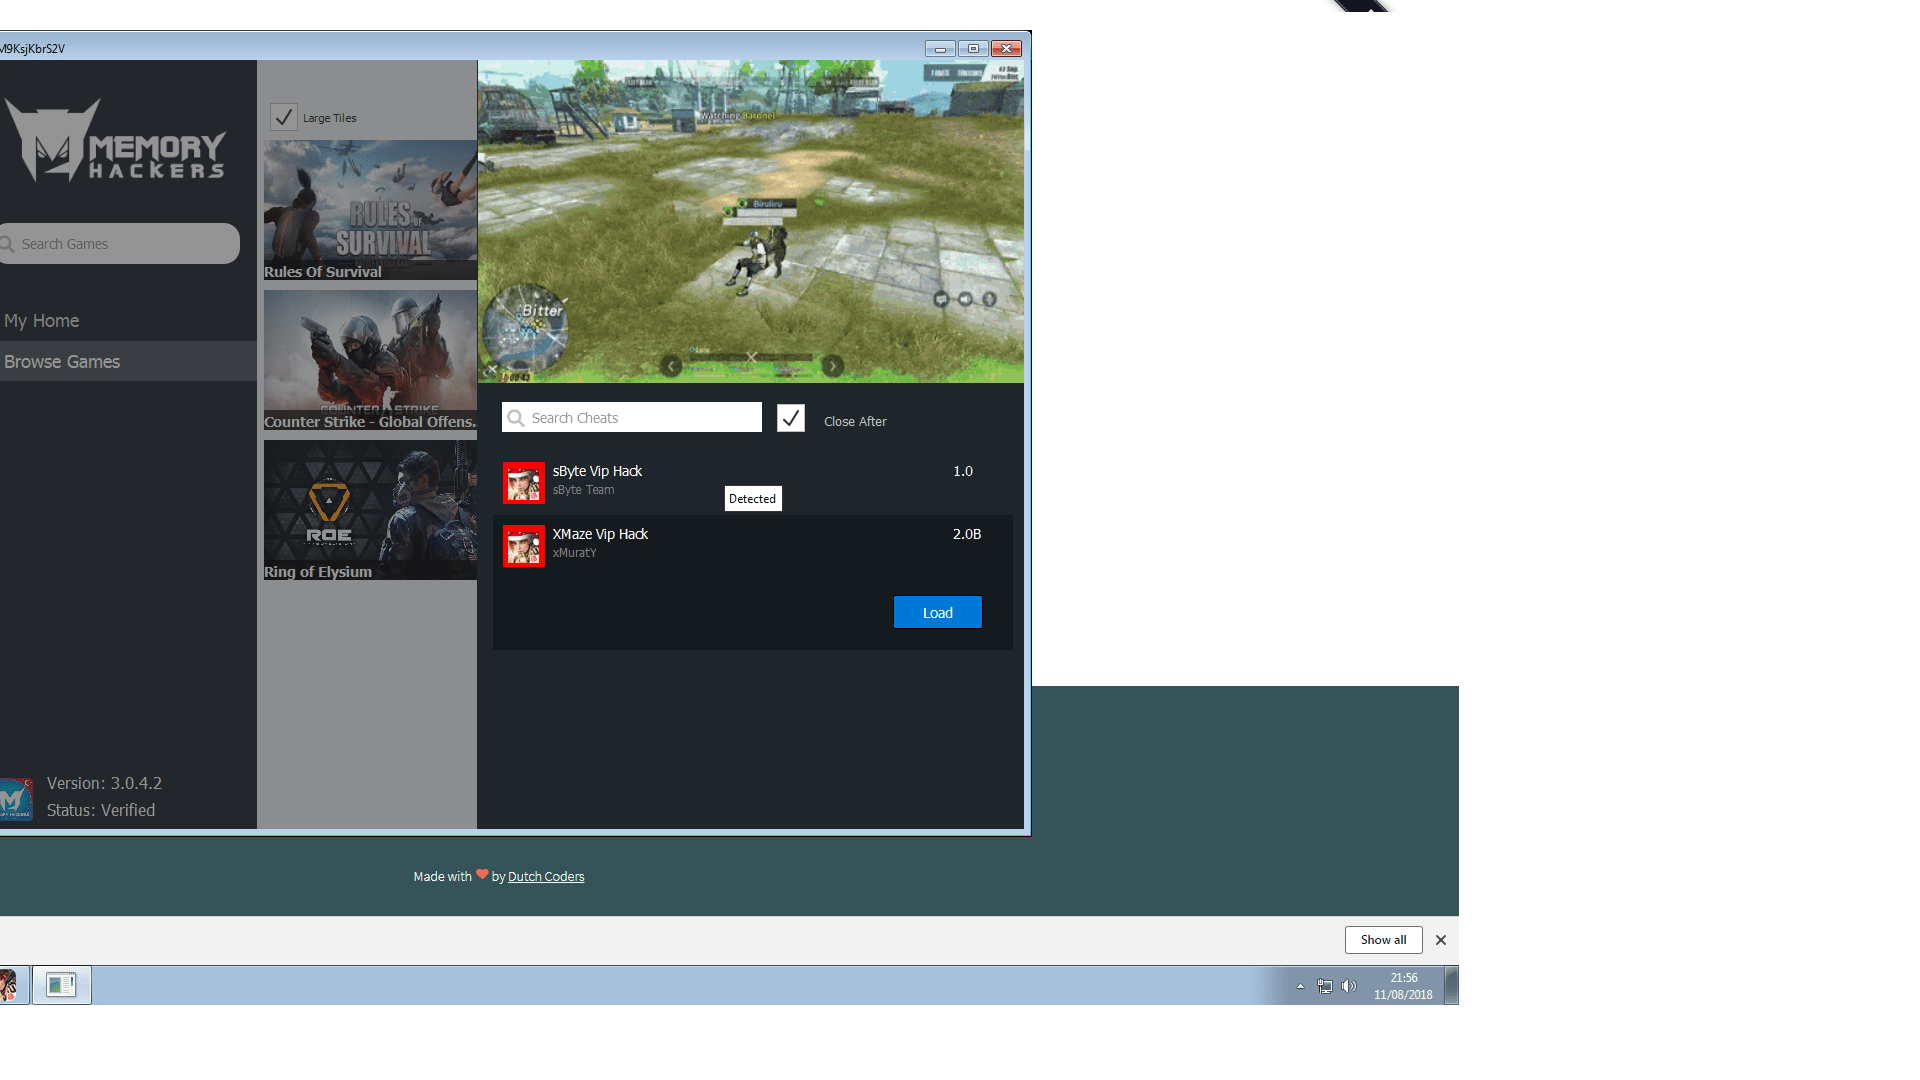Focus the Search Cheats text field
1920x1080 pixels.
tap(632, 418)
